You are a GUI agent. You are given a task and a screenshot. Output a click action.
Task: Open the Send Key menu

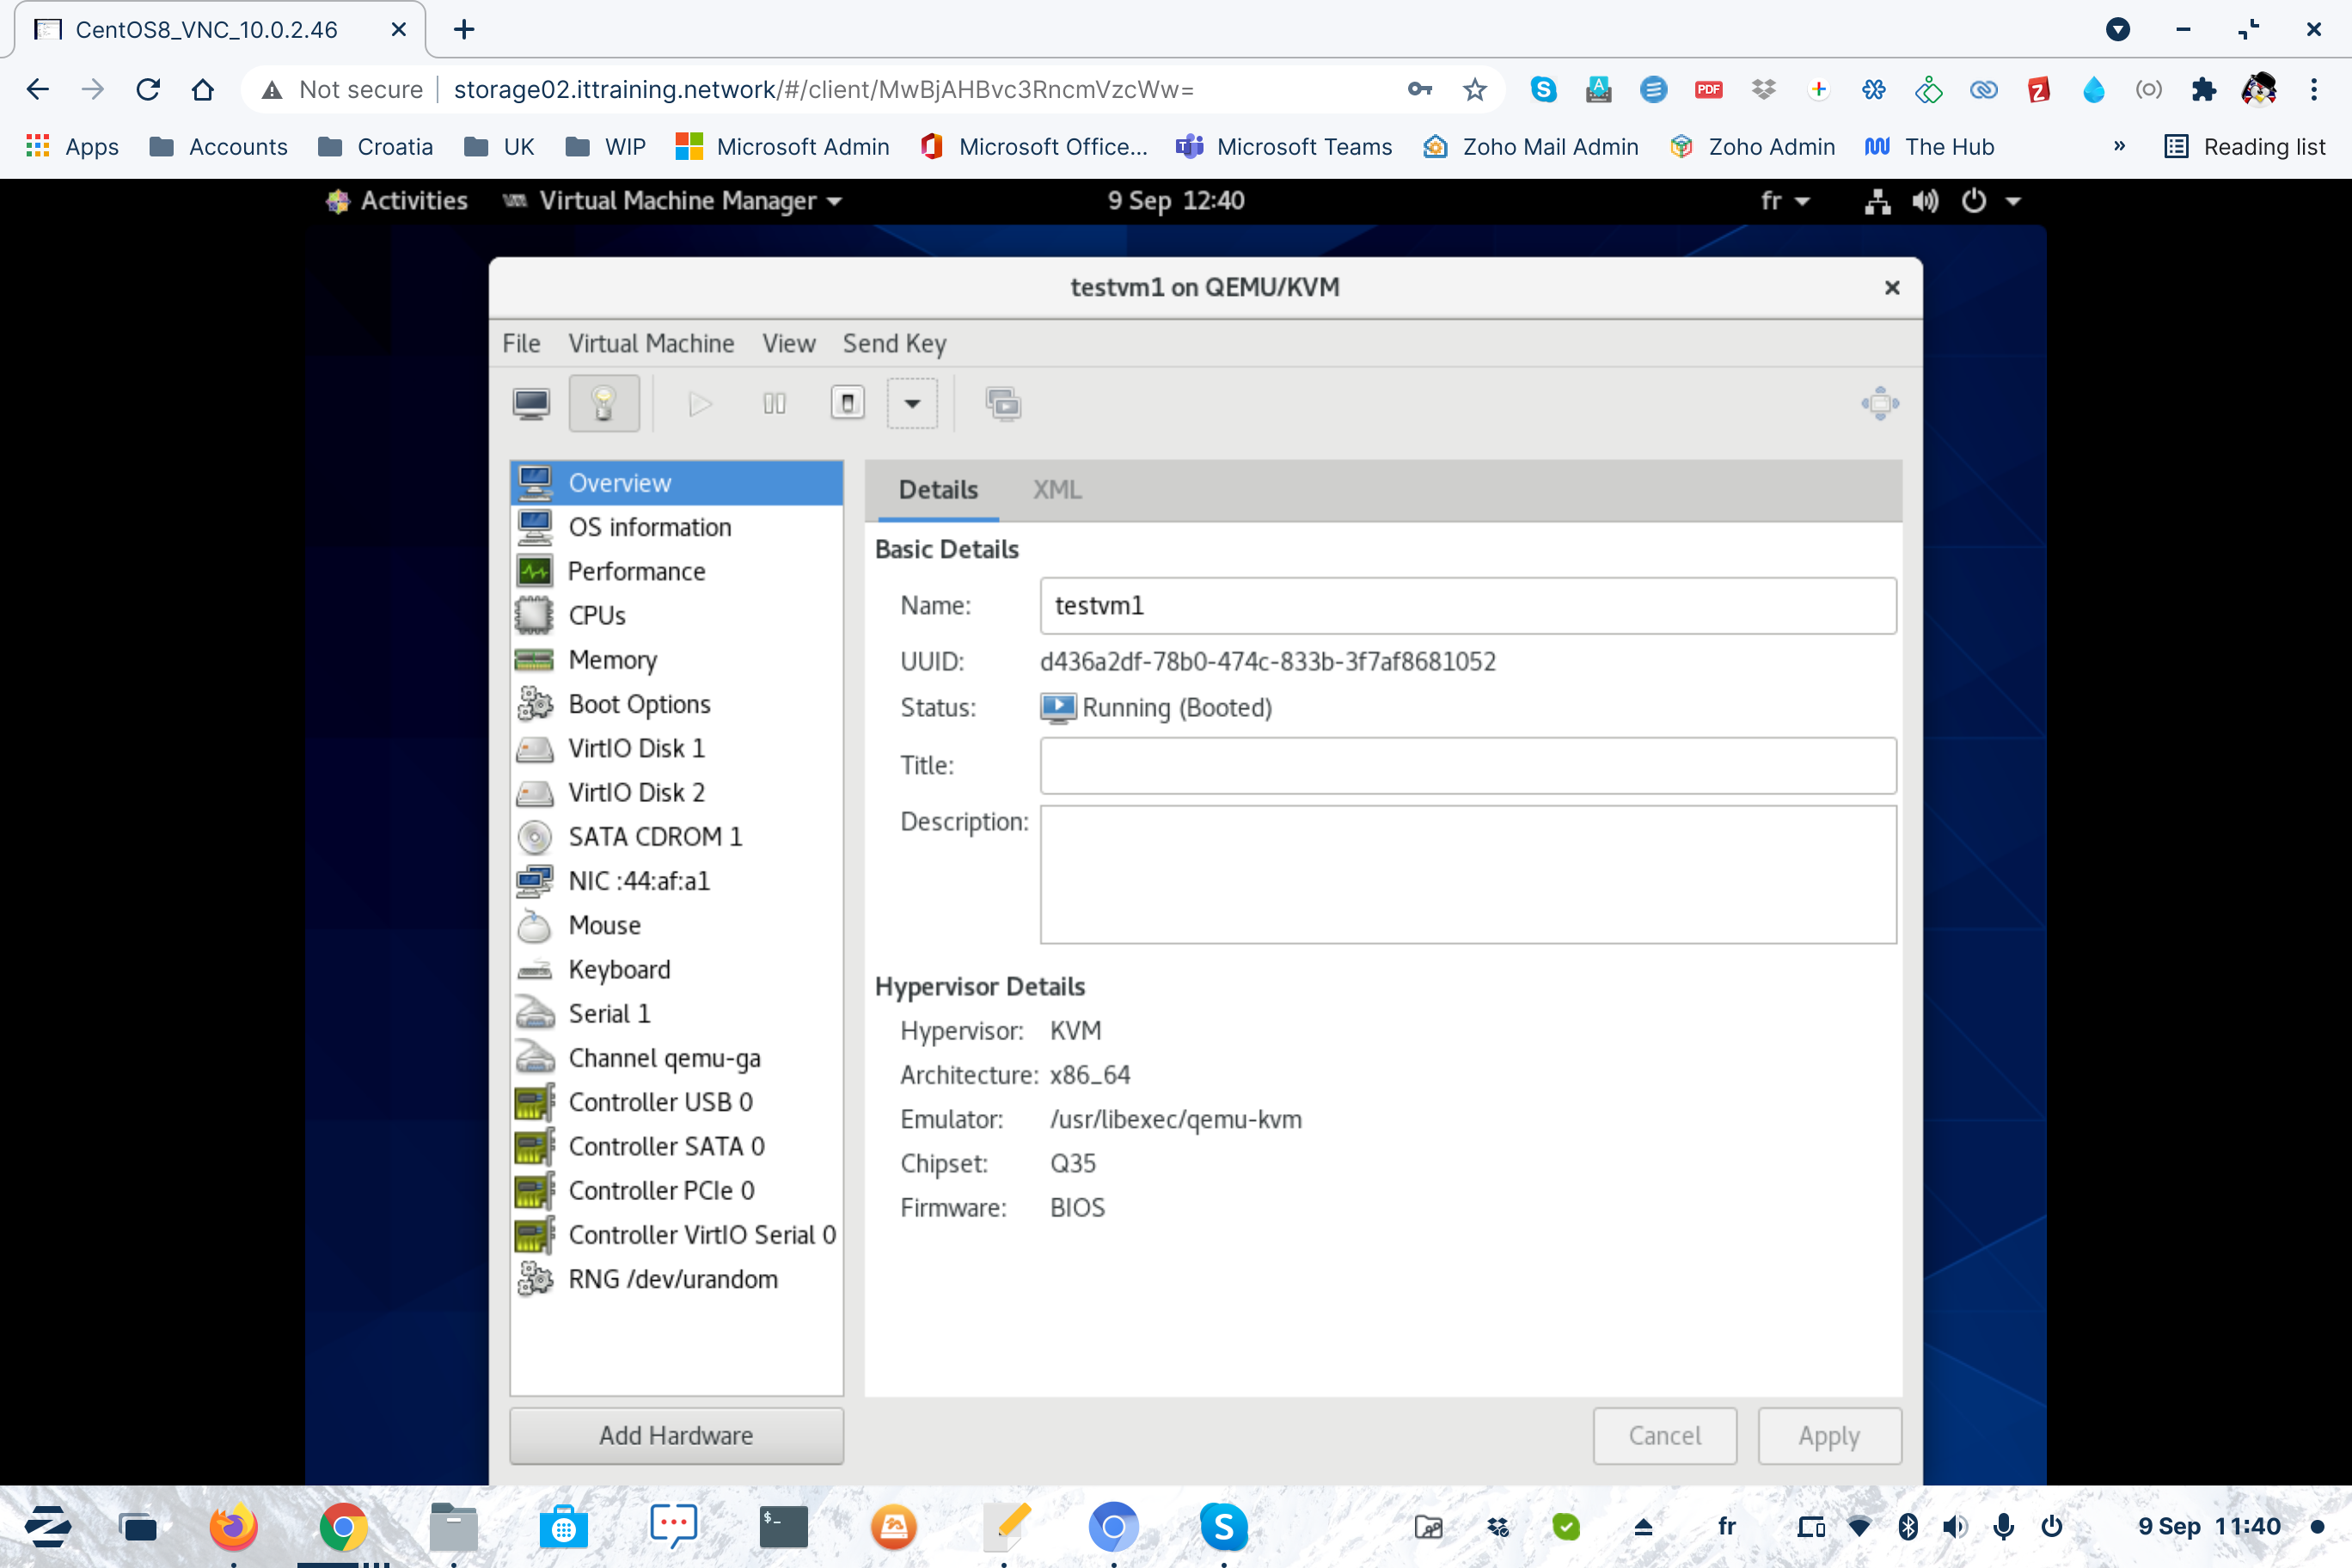click(894, 343)
